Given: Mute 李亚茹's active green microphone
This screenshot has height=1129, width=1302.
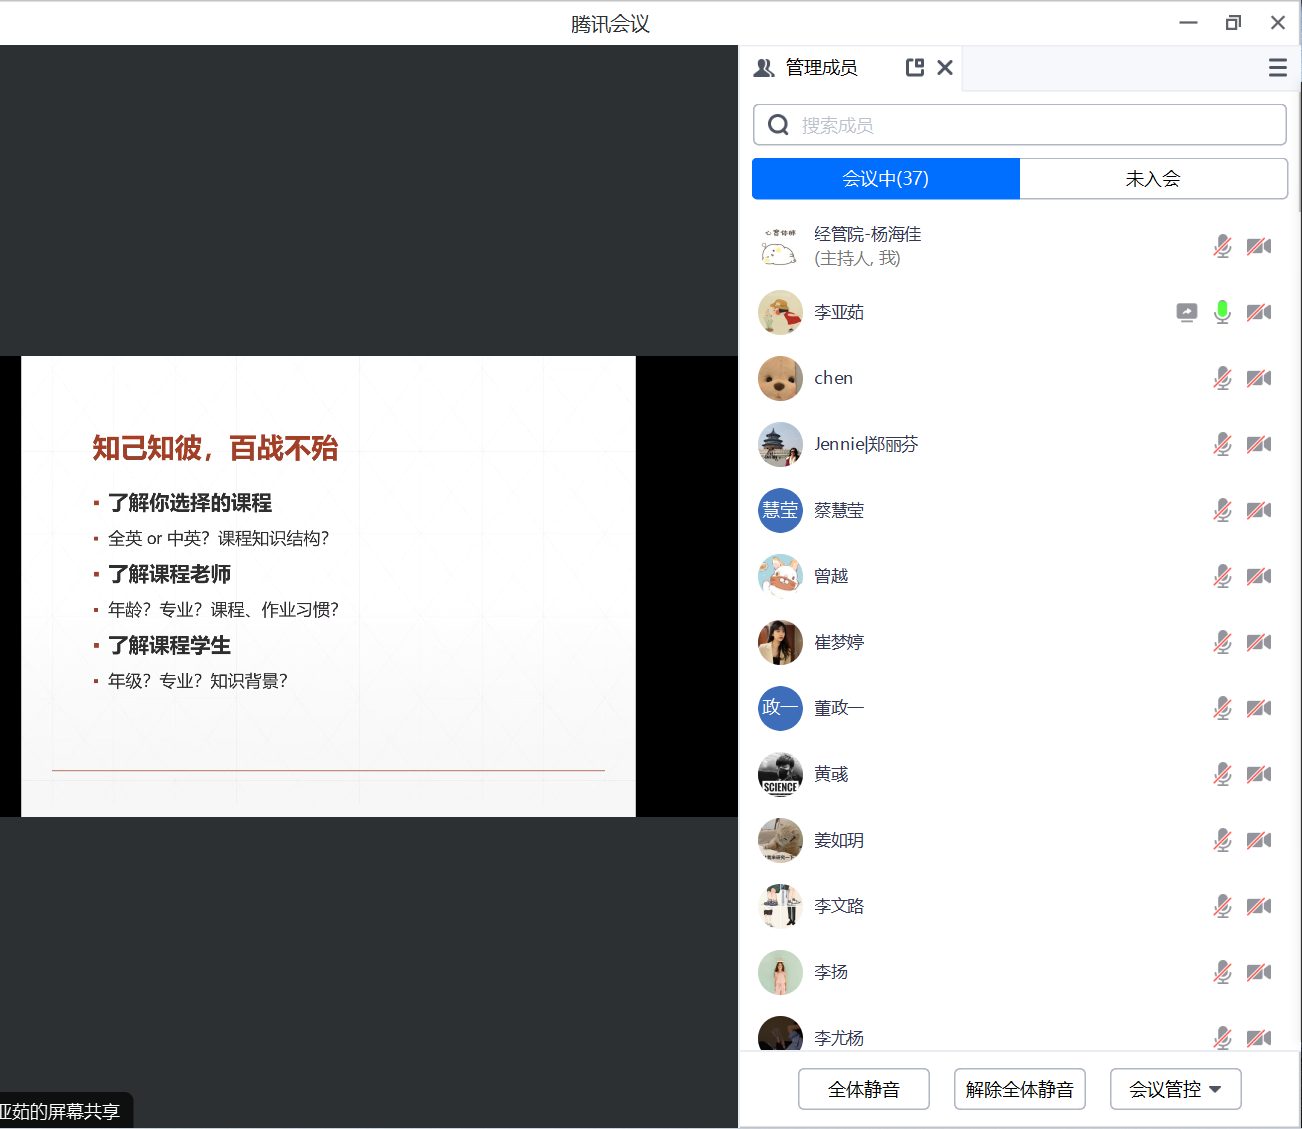Looking at the screenshot, I should pos(1222,312).
